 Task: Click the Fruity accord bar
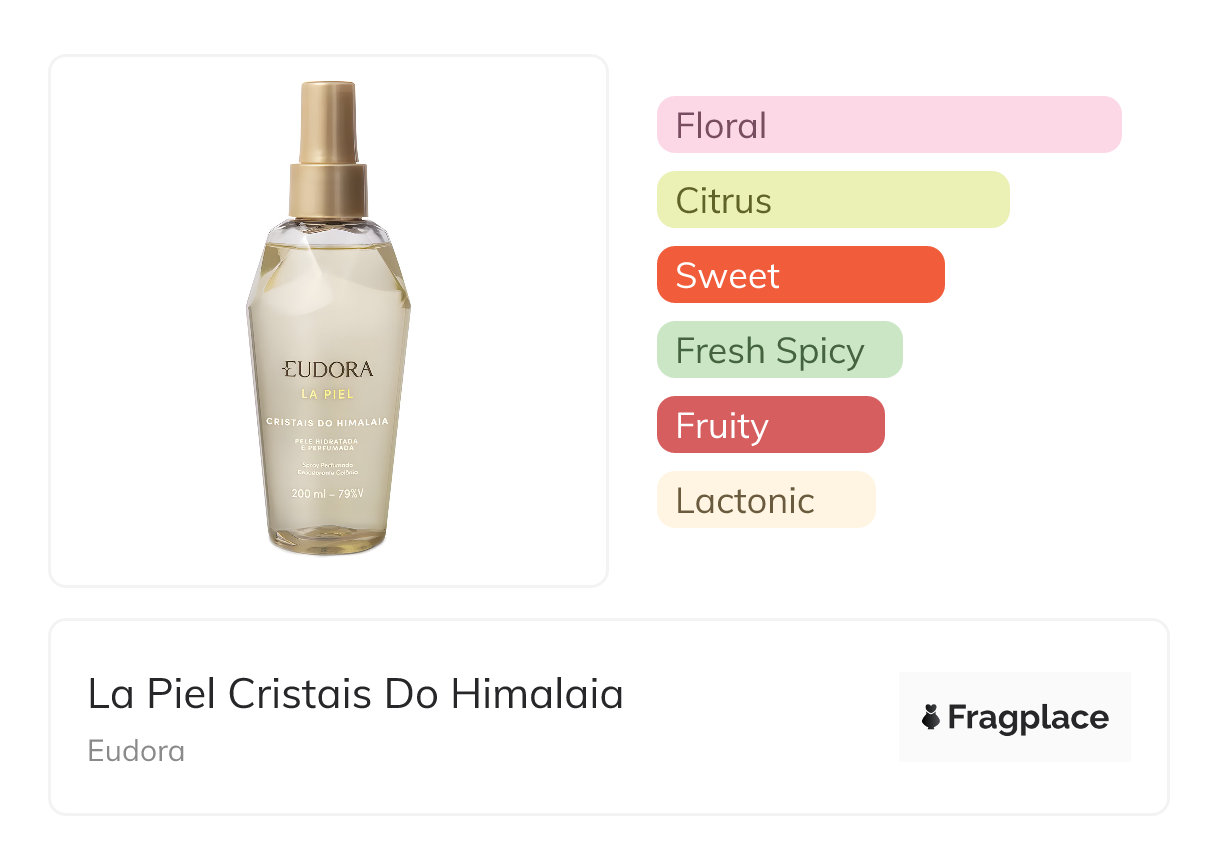pyautogui.click(x=770, y=425)
